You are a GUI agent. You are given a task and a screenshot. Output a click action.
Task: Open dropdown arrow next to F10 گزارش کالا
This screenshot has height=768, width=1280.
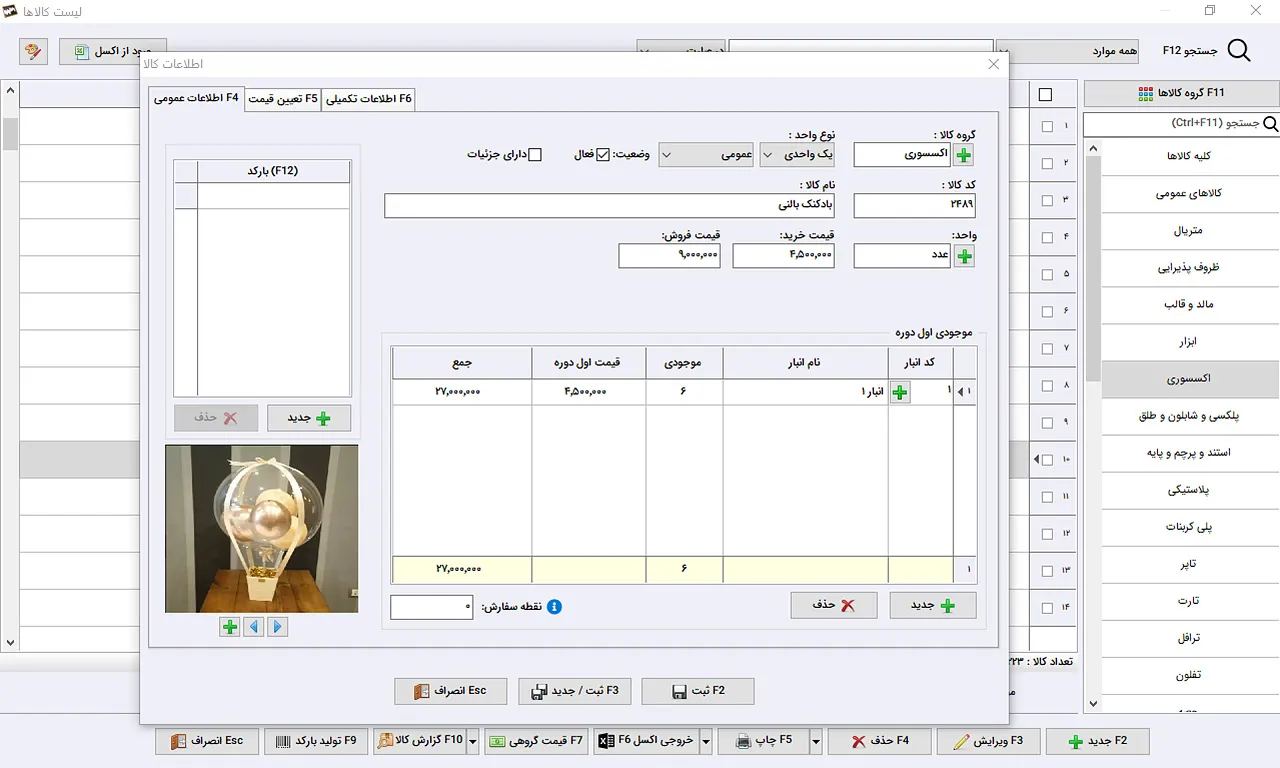click(x=473, y=741)
